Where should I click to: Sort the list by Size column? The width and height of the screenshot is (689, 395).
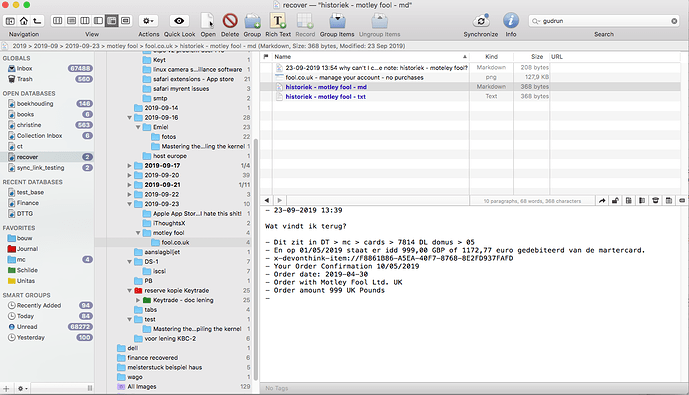[531, 57]
